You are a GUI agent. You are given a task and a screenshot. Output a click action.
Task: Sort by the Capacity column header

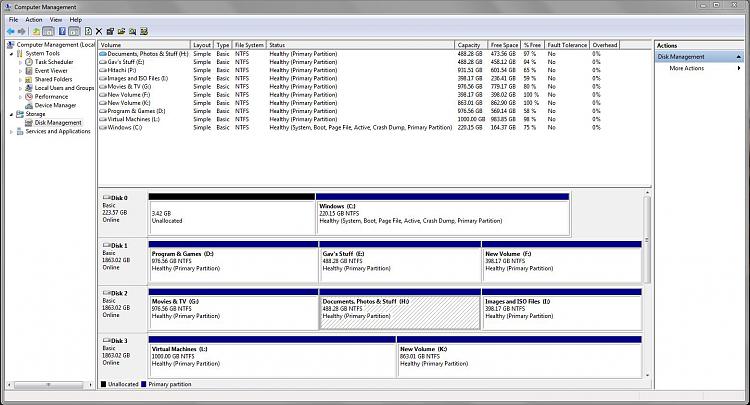(471, 45)
